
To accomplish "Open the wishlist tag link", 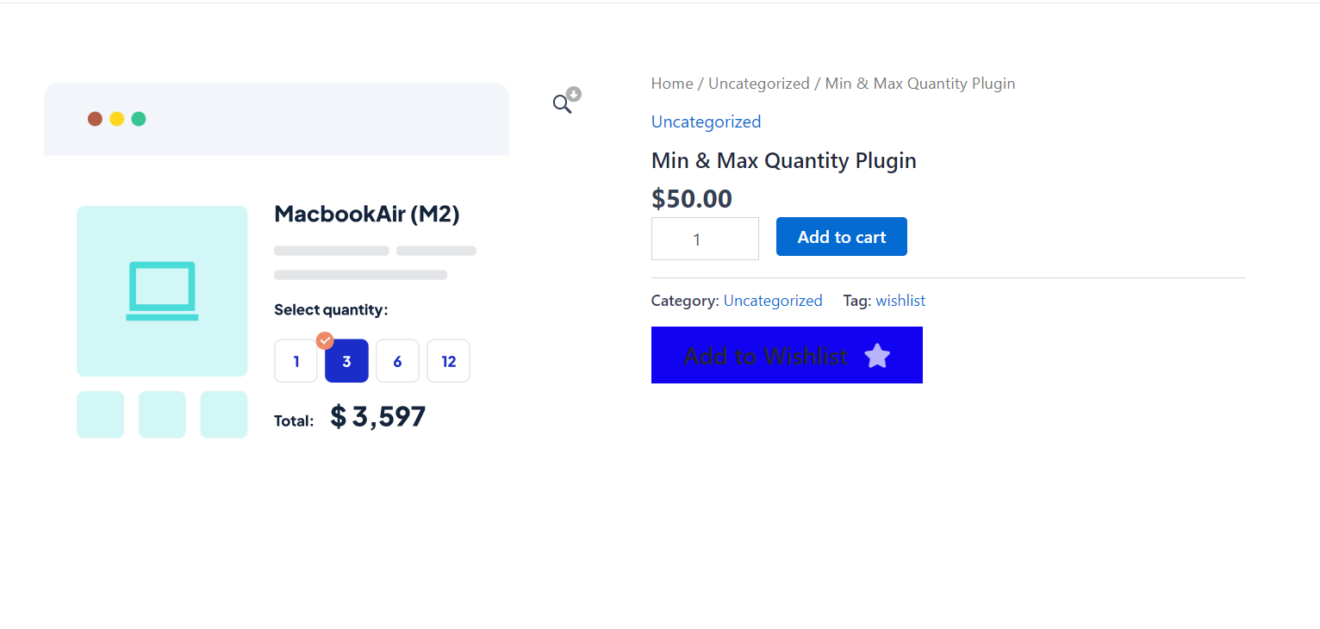I will pos(900,301).
